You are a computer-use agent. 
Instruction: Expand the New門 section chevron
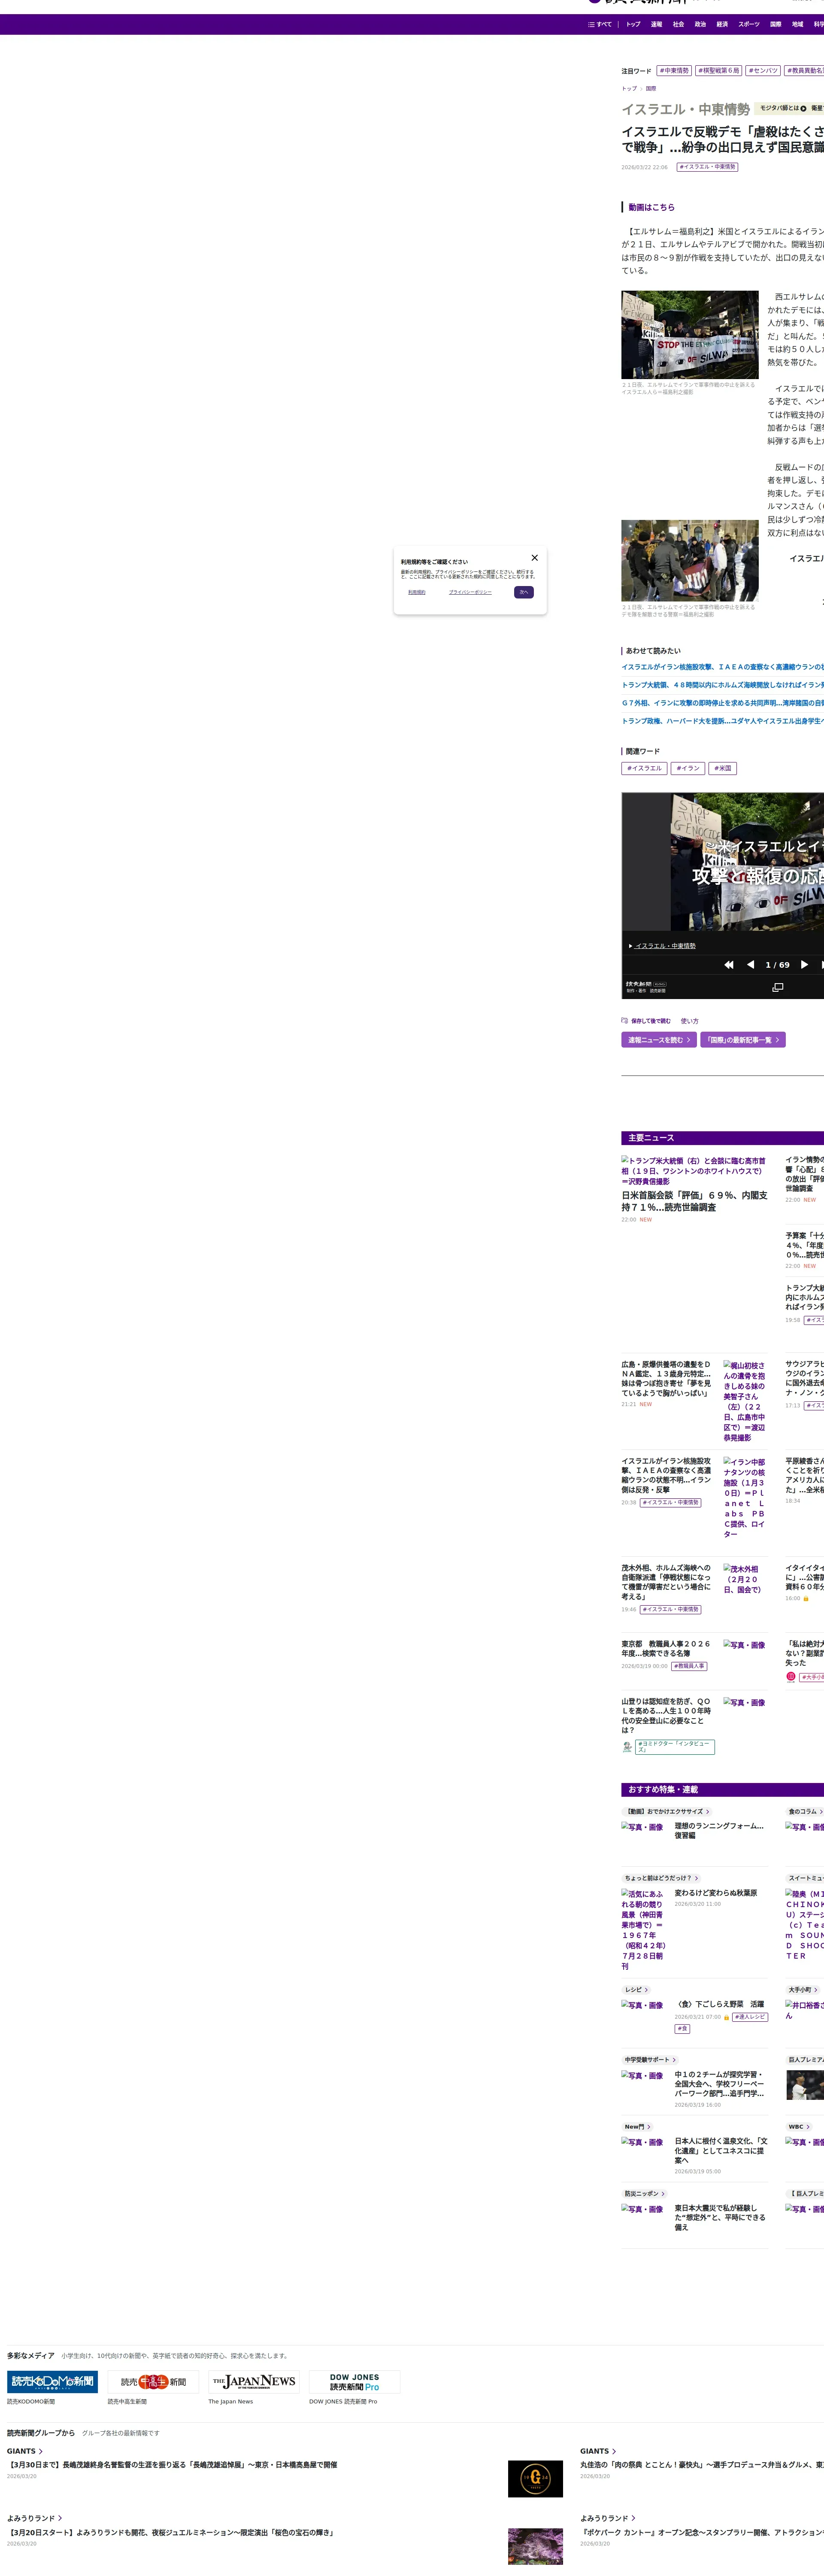[x=649, y=2127]
